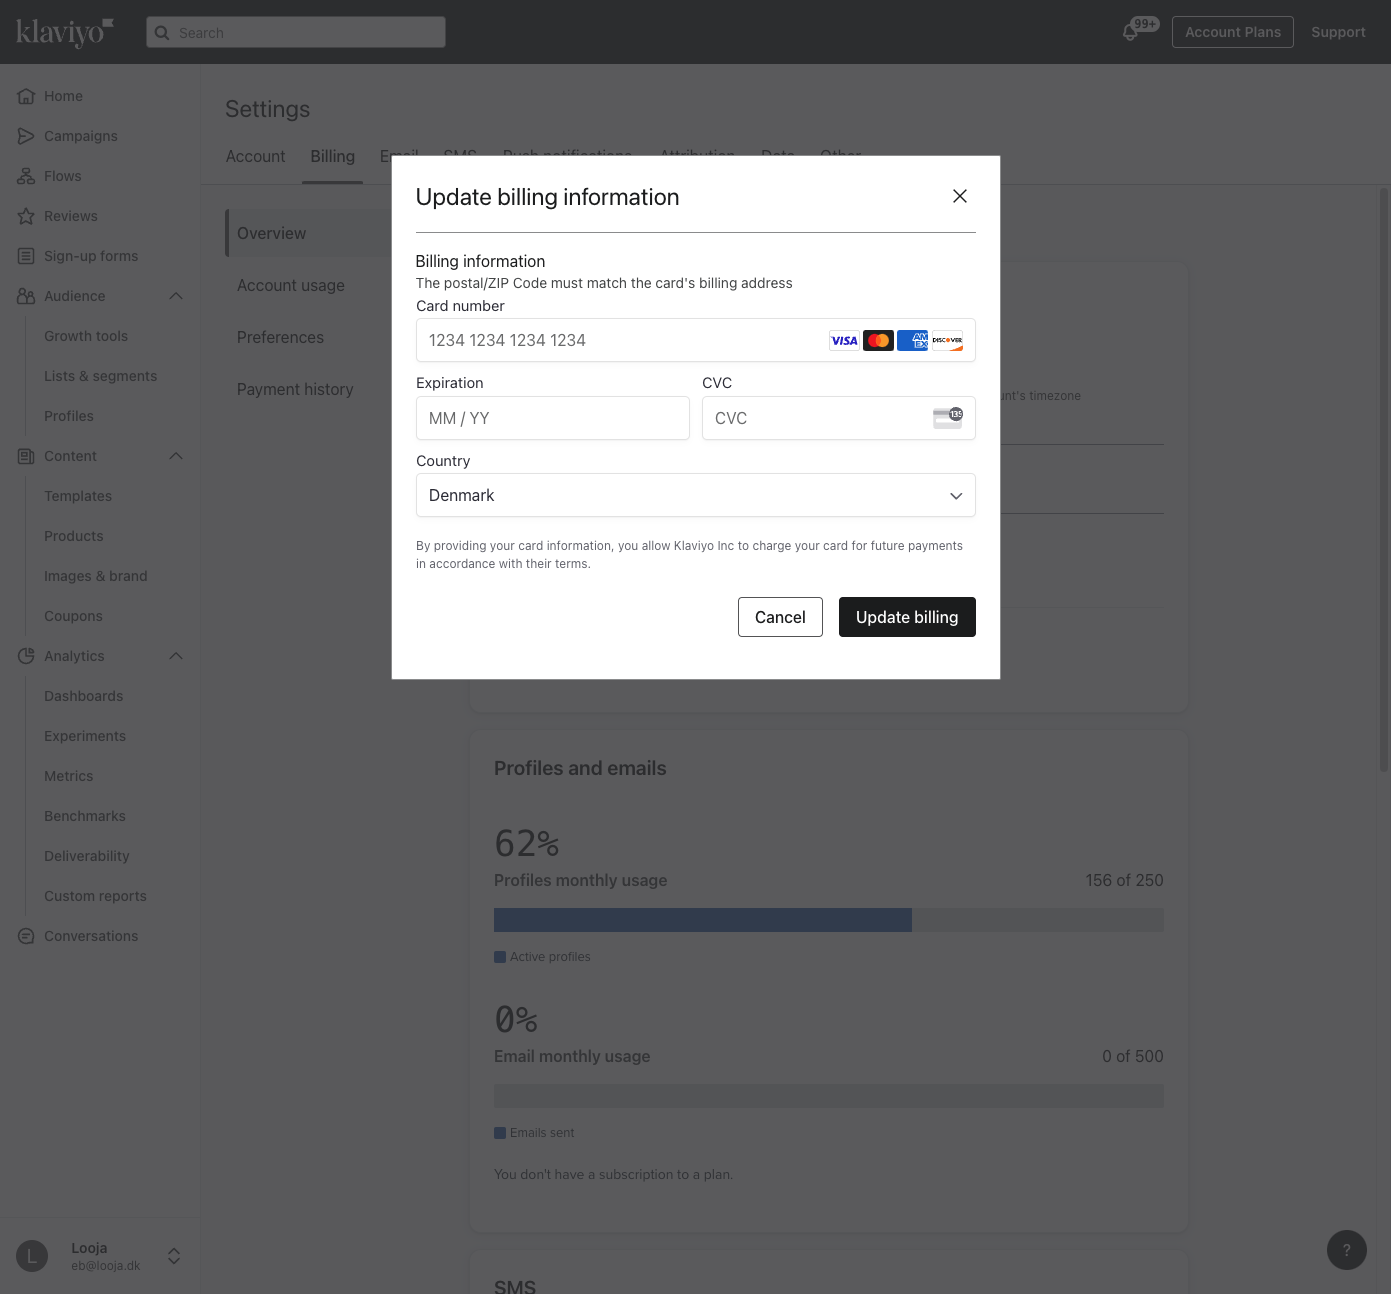Image resolution: width=1391 pixels, height=1294 pixels.
Task: Switch to the Account settings tab
Action: point(255,156)
